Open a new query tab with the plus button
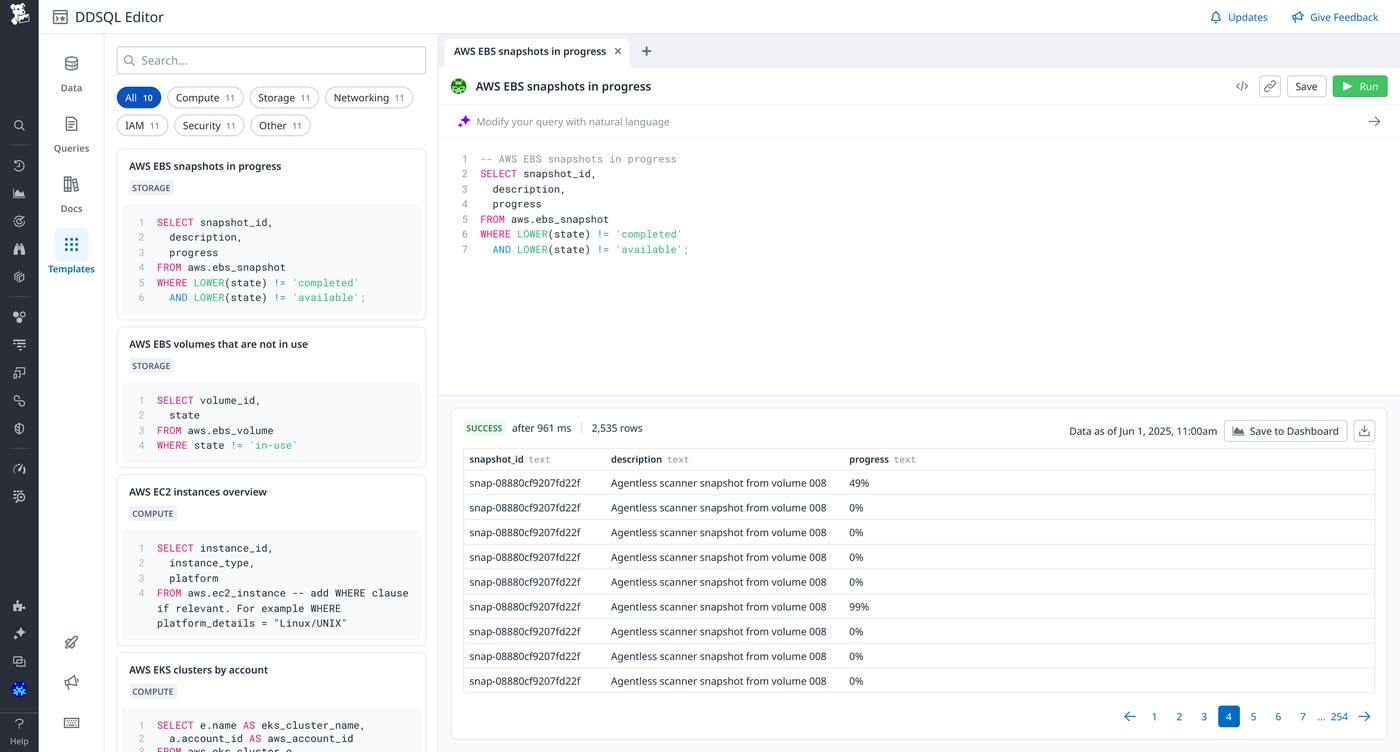 (646, 51)
